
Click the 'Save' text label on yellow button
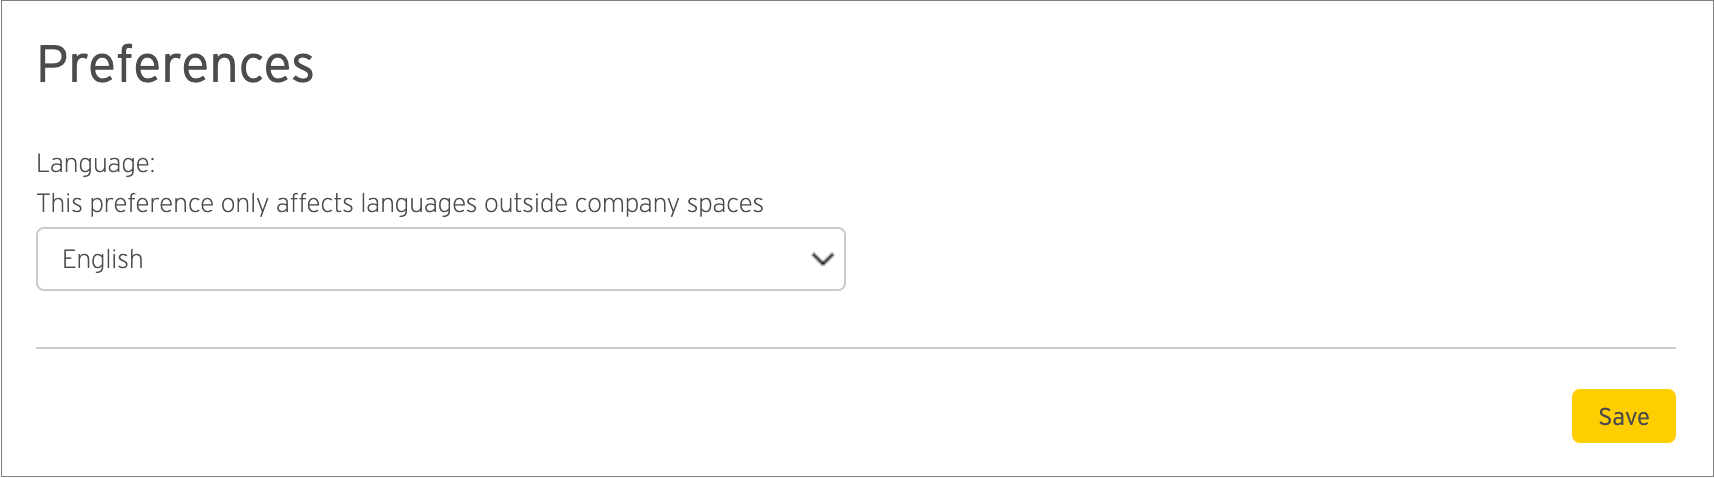(x=1623, y=417)
